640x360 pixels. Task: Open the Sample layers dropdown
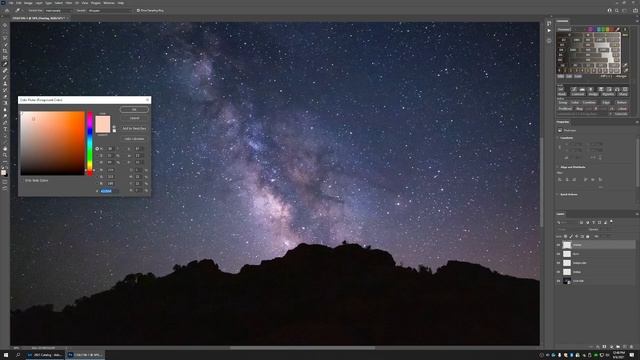tap(109, 11)
